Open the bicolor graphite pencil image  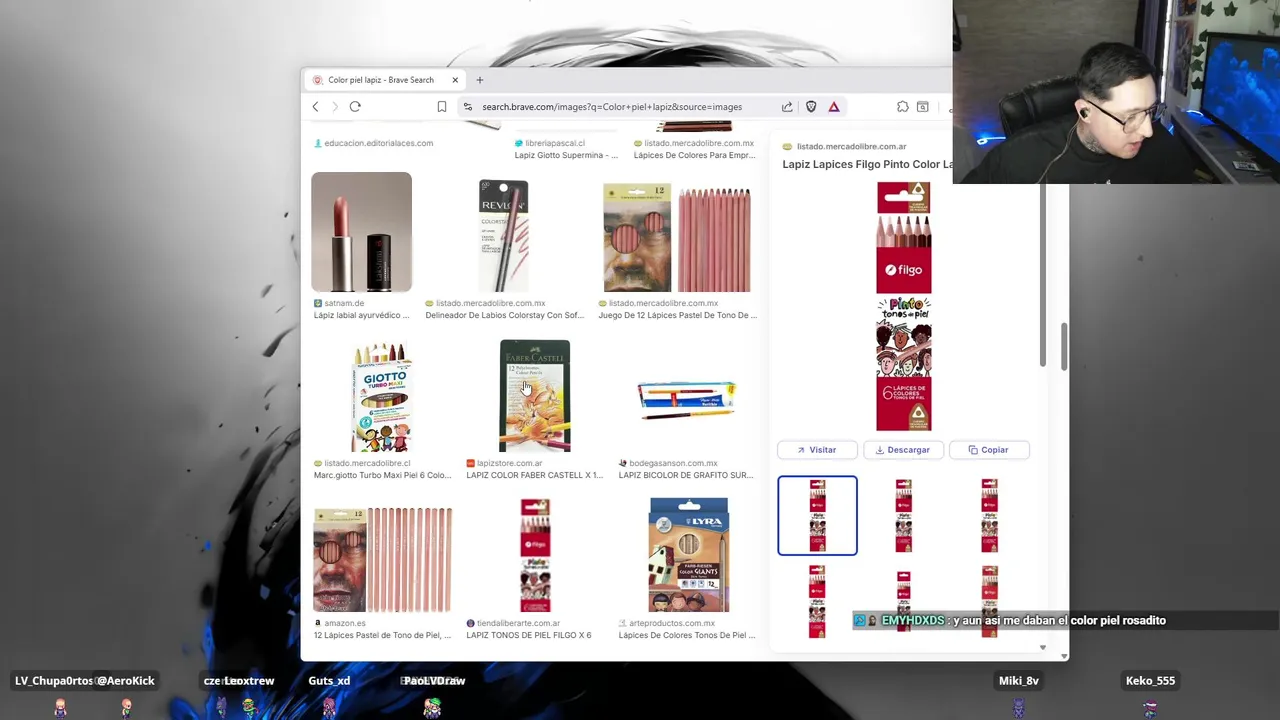[x=687, y=398]
